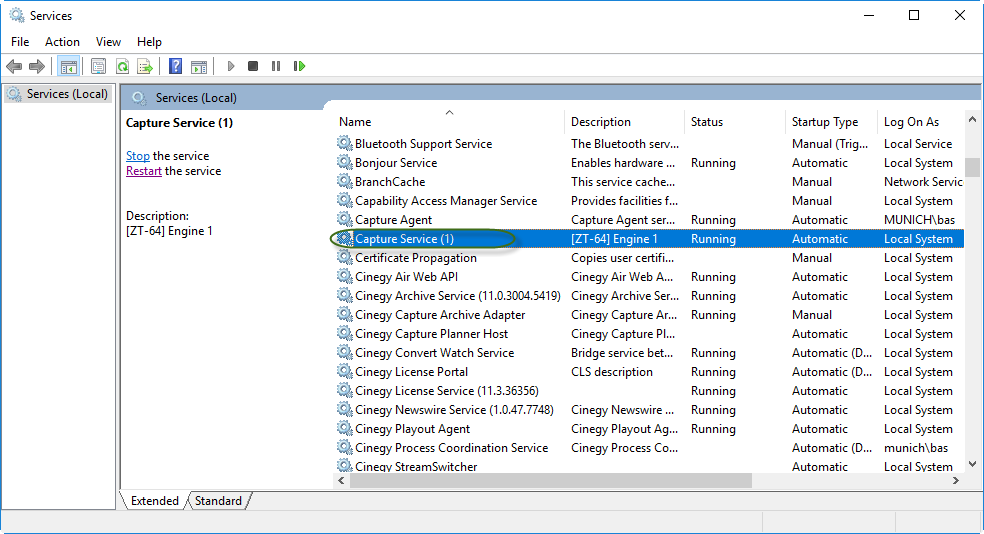Viewport: 984px width, 534px height.
Task: Select Cinegy Capture Planner Host row
Action: (x=649, y=334)
